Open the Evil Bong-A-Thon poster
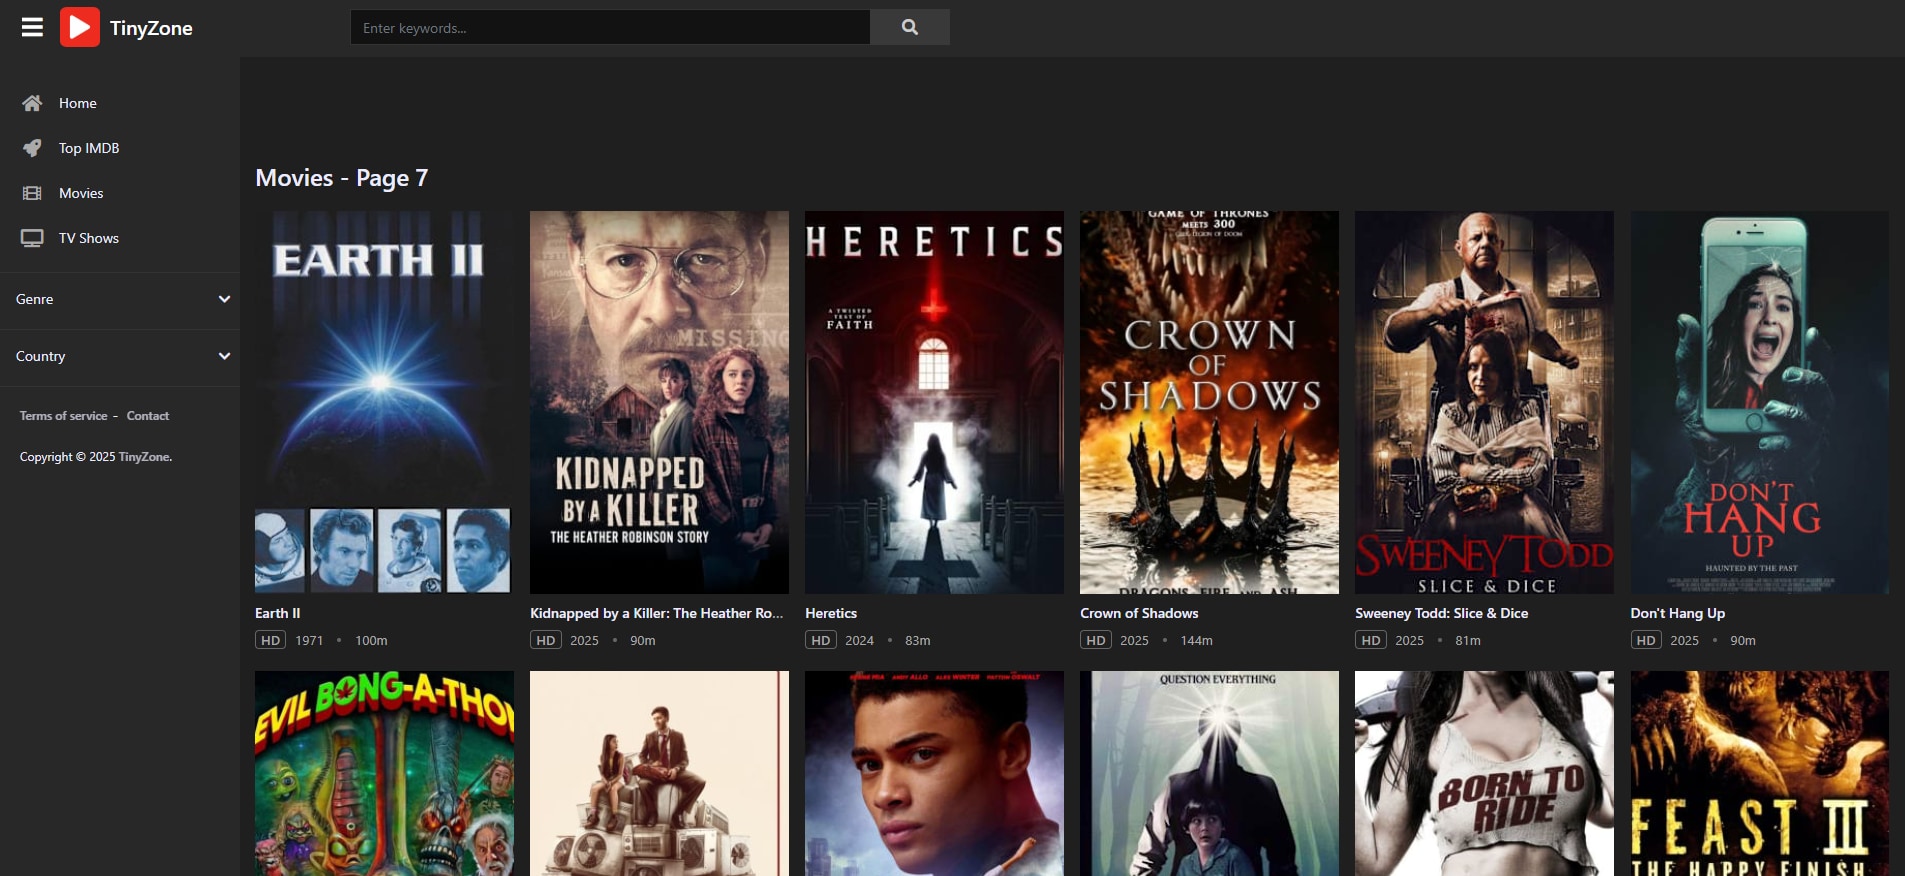Viewport: 1905px width, 876px height. point(384,773)
